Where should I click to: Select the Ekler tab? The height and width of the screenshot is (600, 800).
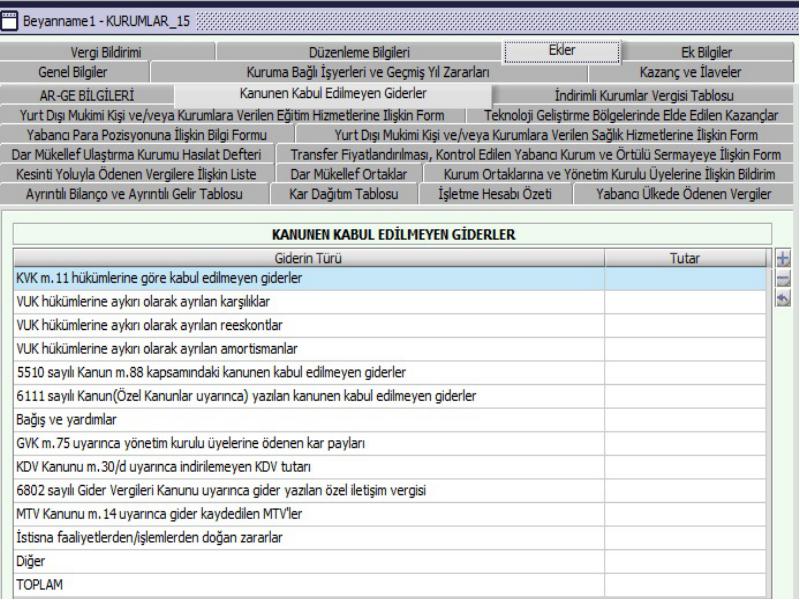562,51
